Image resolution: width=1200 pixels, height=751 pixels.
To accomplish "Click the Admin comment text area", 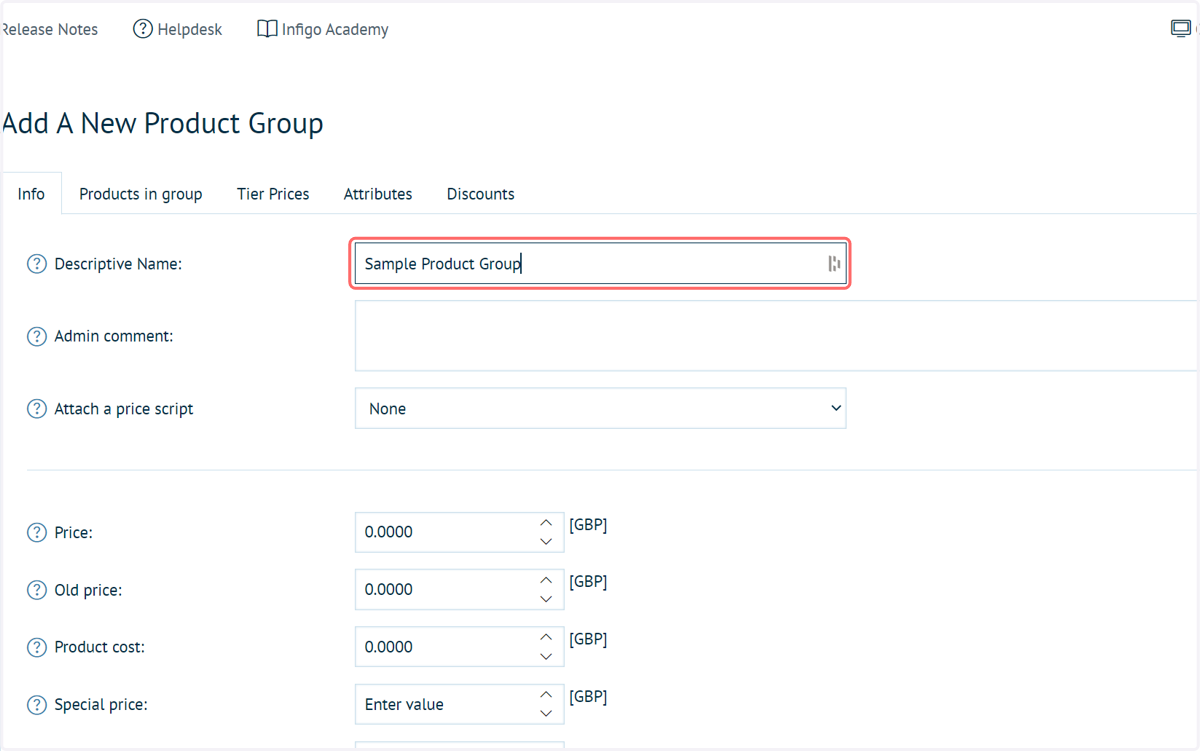I will tap(777, 336).
